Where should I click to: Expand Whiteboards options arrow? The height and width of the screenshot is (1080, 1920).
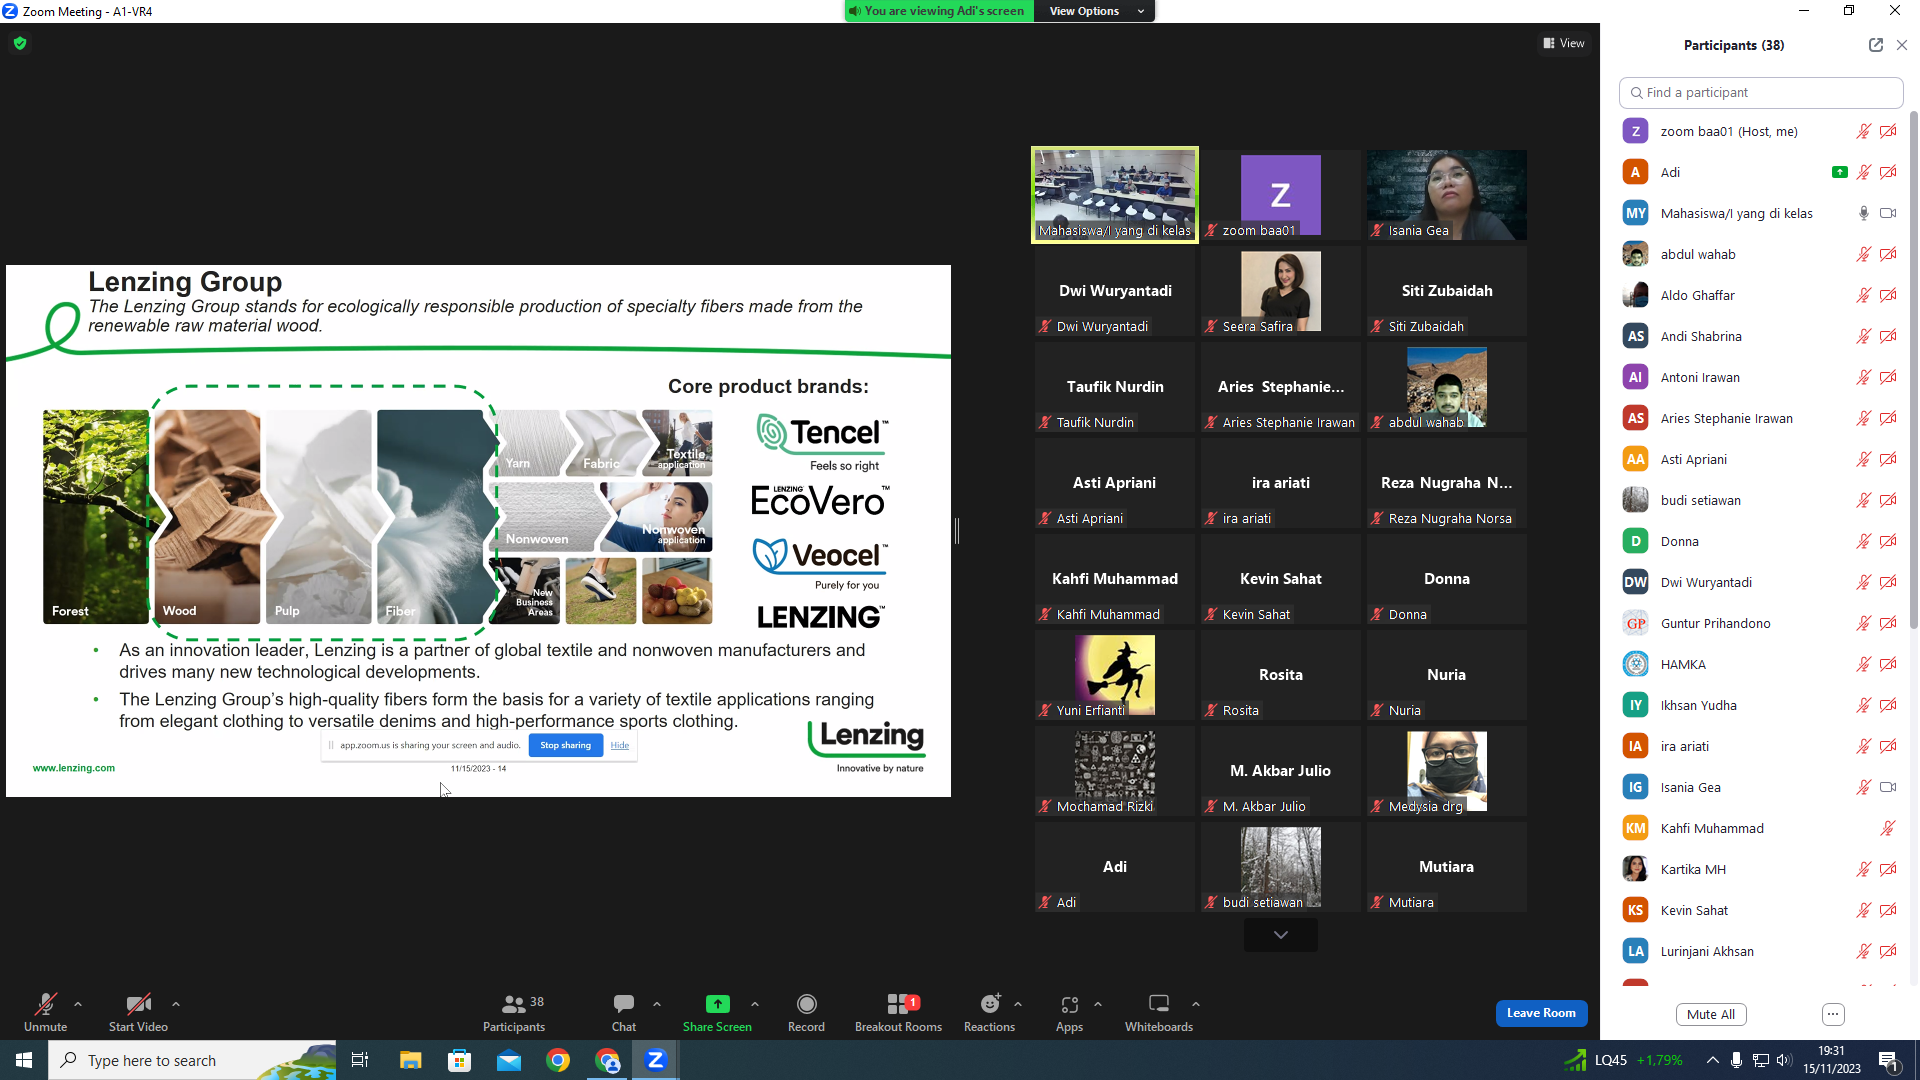(x=1196, y=1004)
